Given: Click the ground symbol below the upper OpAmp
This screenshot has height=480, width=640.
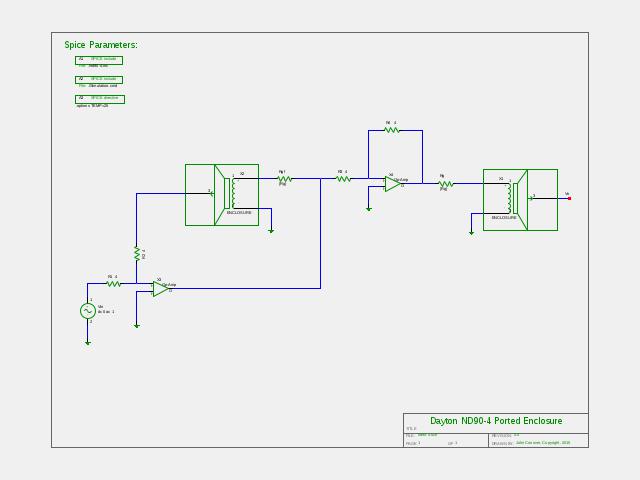Looking at the screenshot, I should [x=369, y=209].
